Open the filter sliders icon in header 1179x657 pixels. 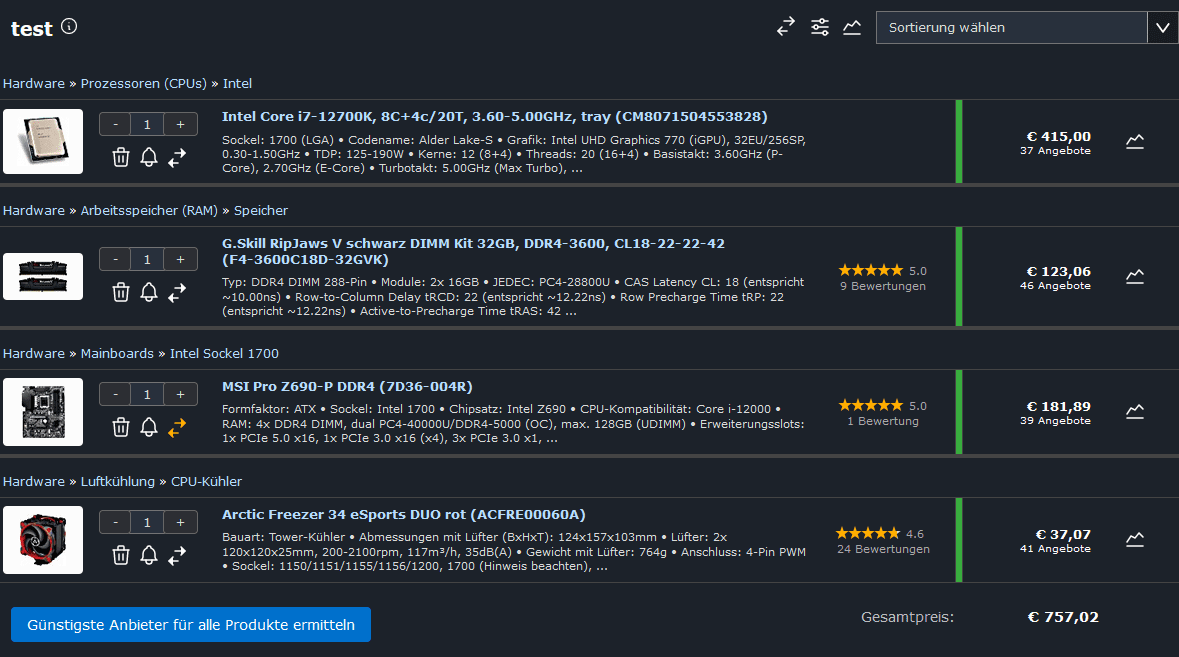[x=820, y=27]
